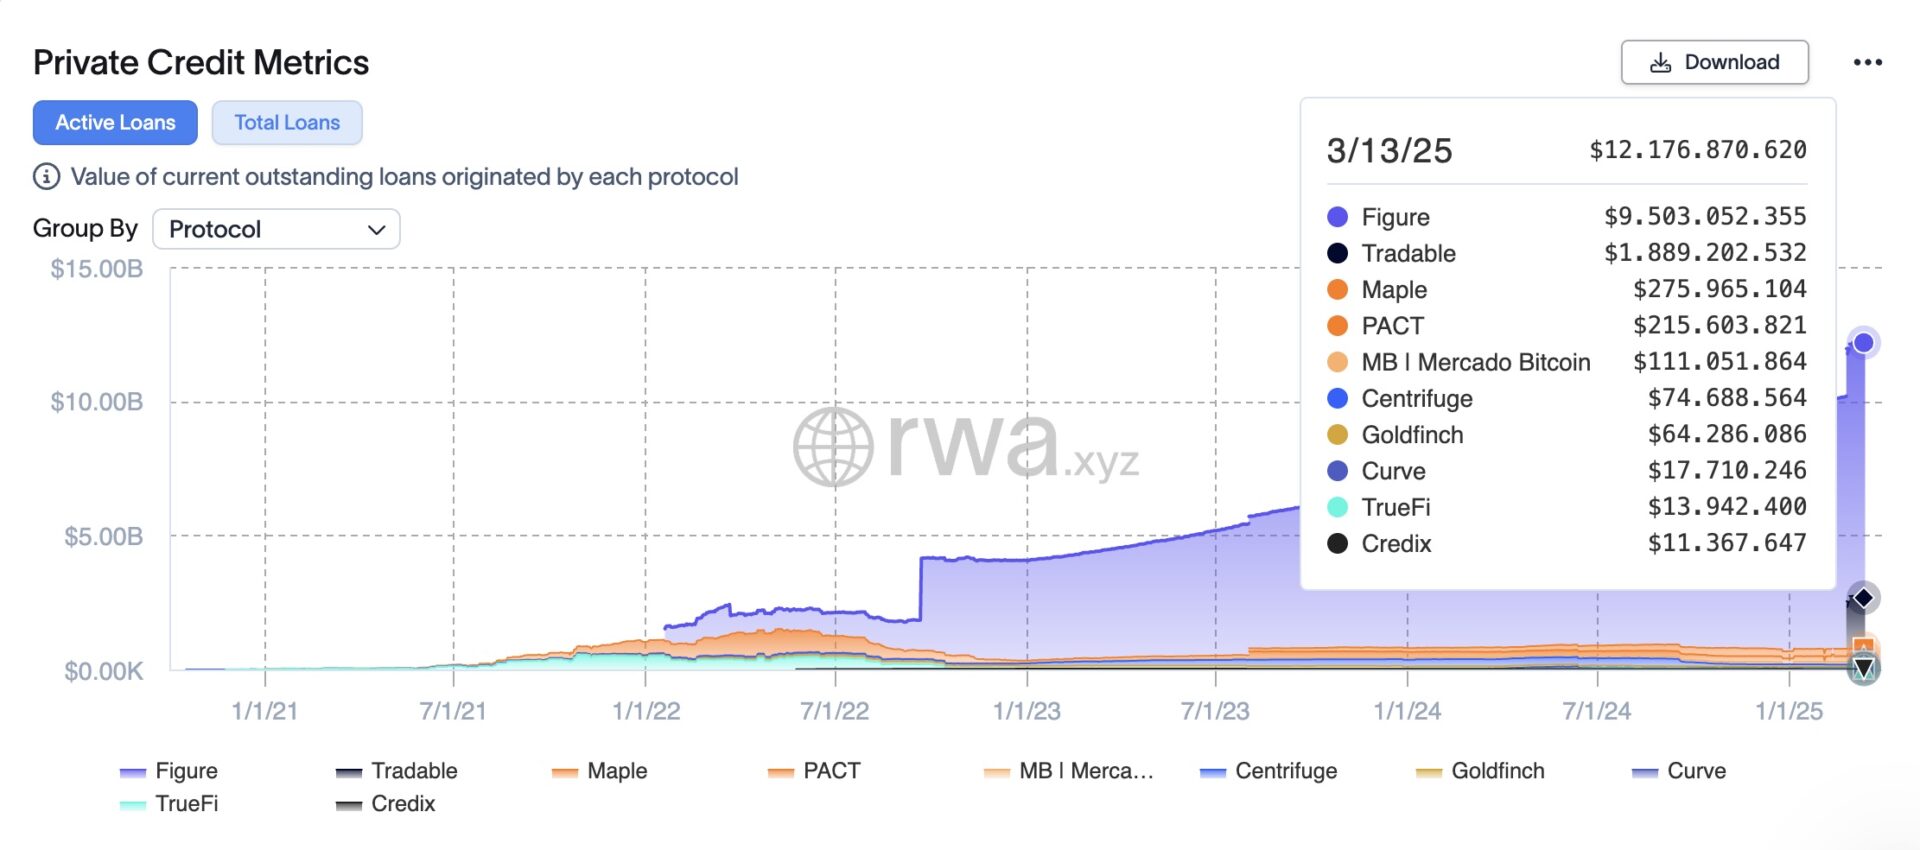Toggle Tradable series in the legend
1920x850 pixels.
(x=396, y=771)
